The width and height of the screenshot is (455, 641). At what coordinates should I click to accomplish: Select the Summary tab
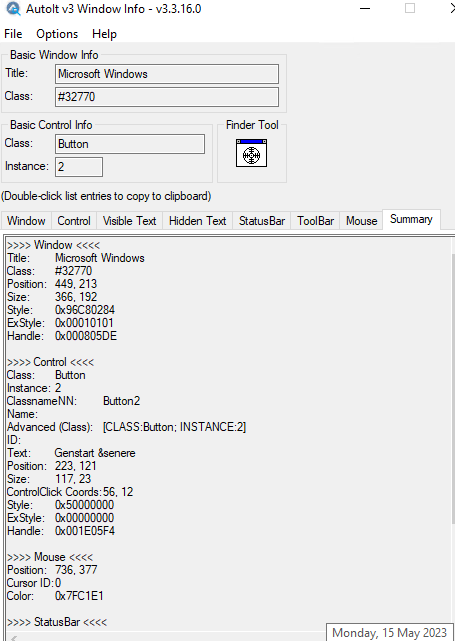(411, 219)
